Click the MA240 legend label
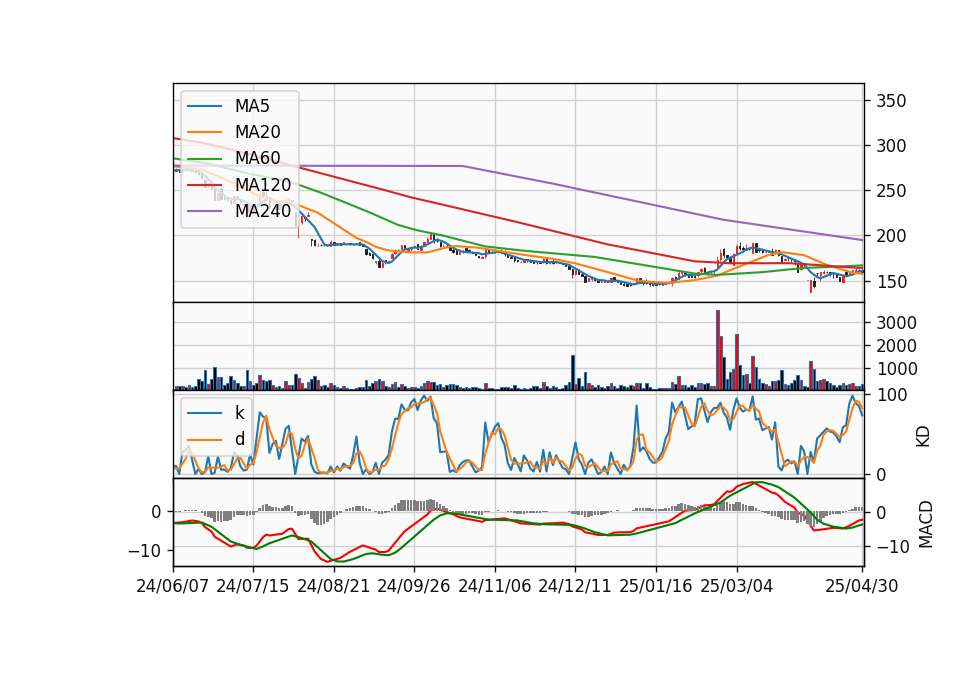 [263, 211]
